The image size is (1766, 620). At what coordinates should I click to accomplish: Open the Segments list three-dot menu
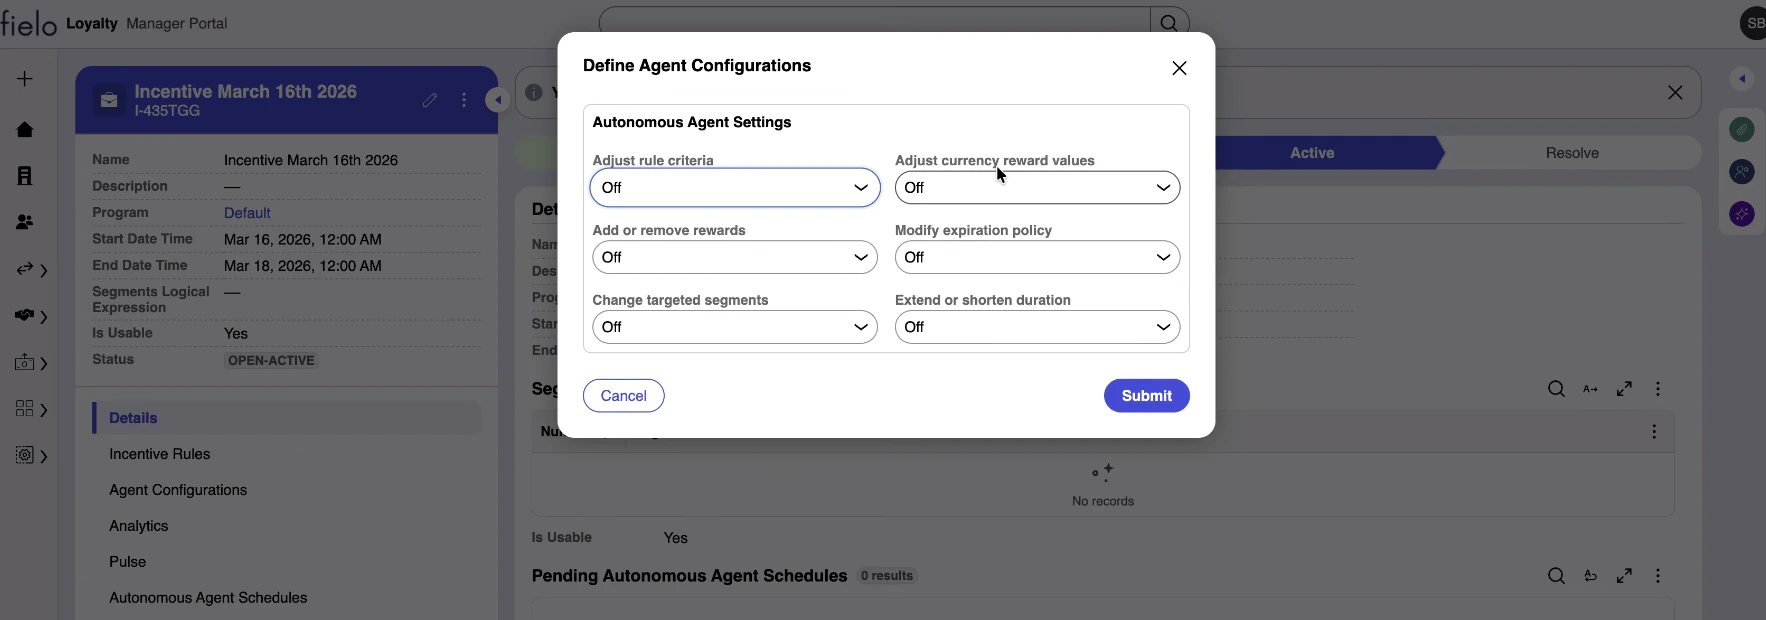coord(1658,389)
